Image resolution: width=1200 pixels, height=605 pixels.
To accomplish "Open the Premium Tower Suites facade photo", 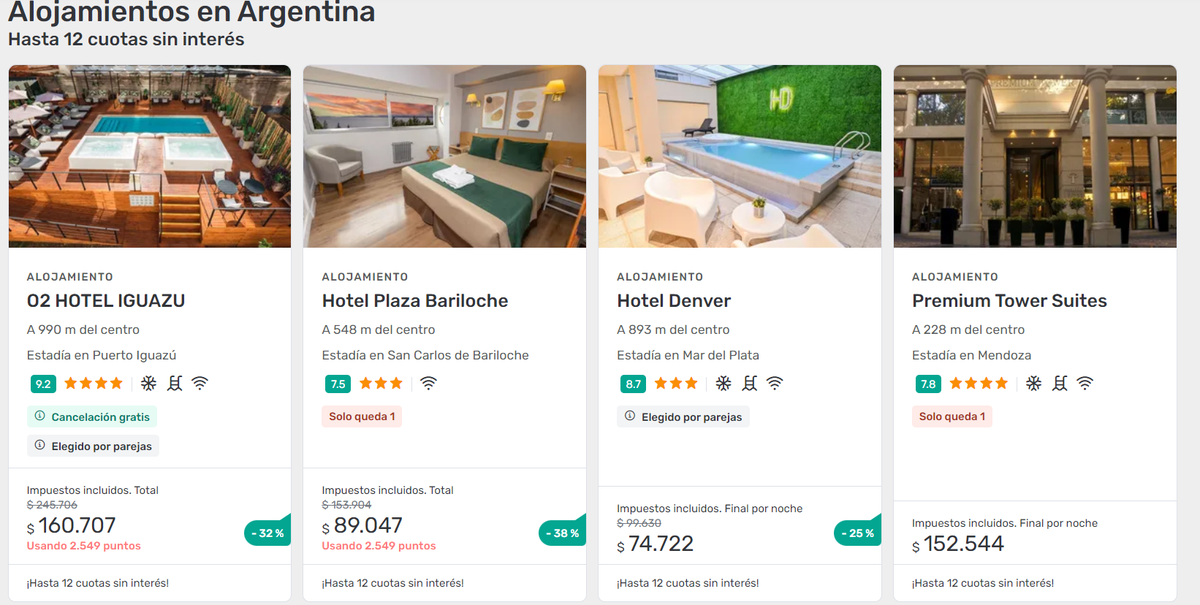I will point(1034,156).
